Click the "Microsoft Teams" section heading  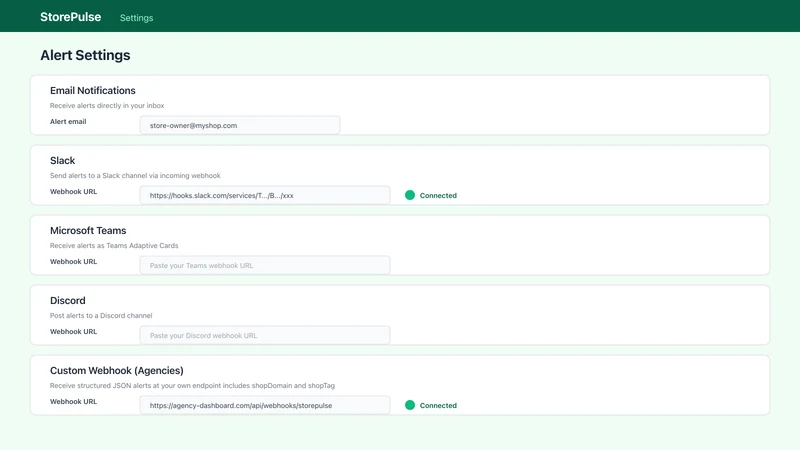88,230
